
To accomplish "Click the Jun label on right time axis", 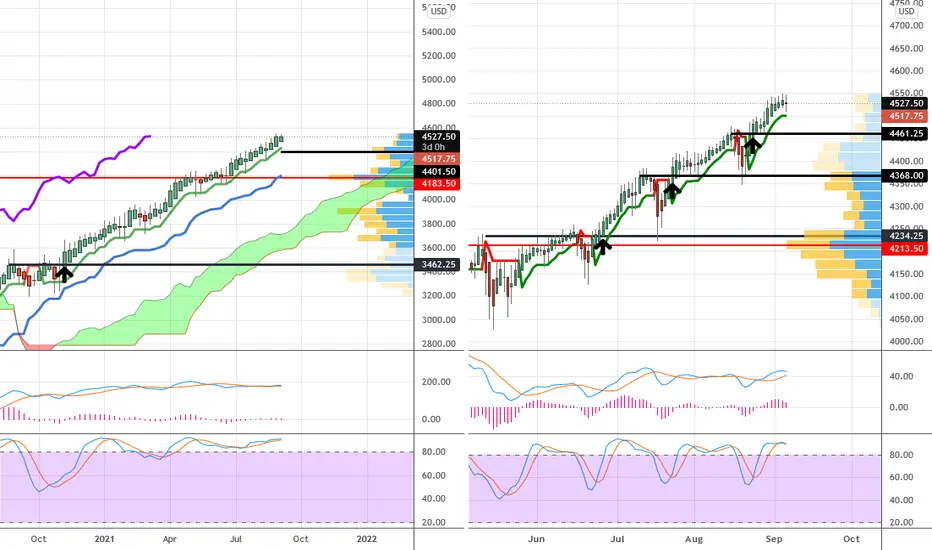I will (536, 539).
